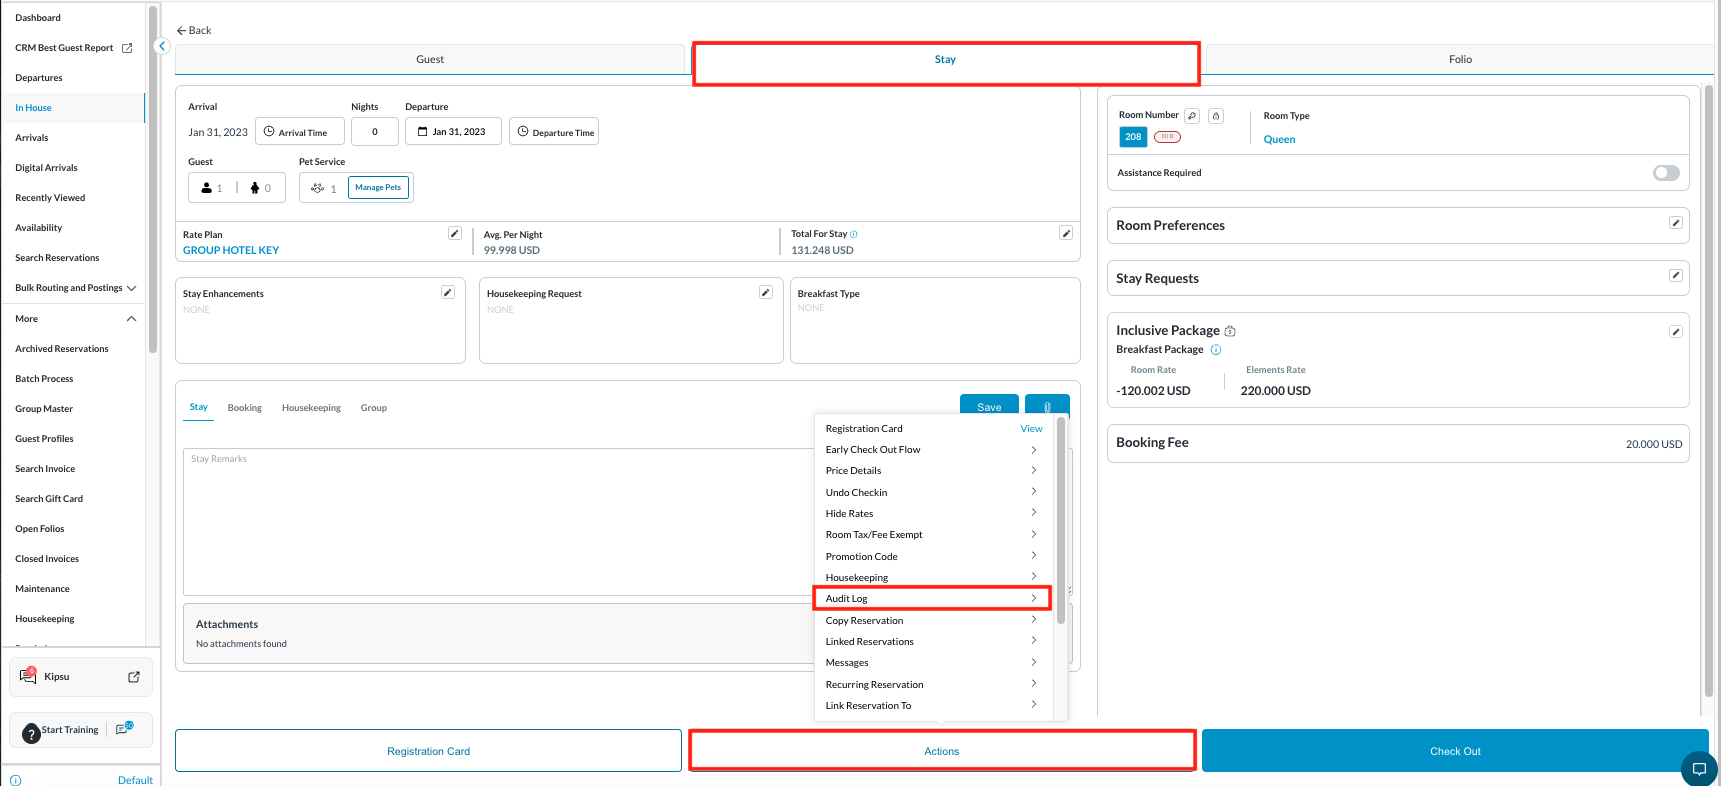The height and width of the screenshot is (786, 1721).
Task: Edit Housekeeping Request via pencil icon
Action: coord(766,292)
